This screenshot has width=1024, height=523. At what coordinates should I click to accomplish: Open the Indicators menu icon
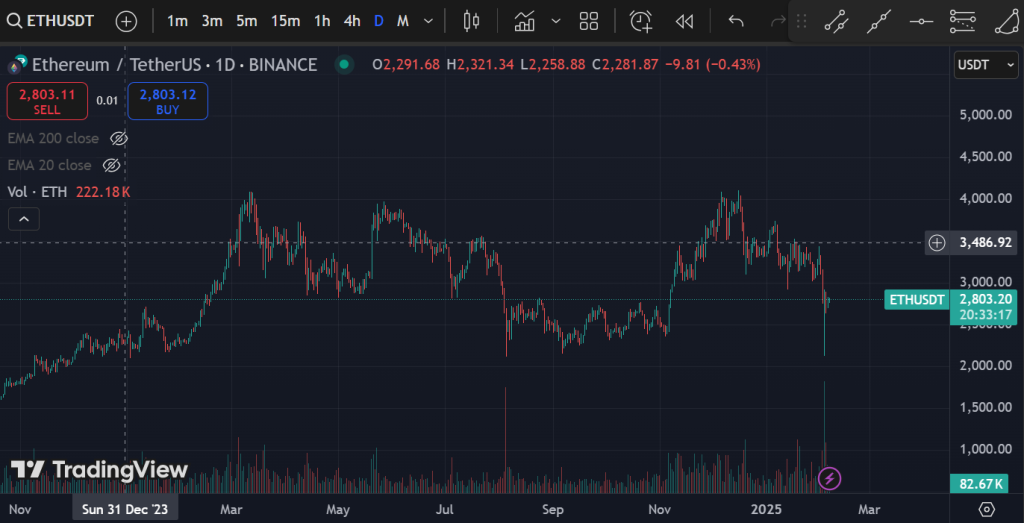pos(524,21)
